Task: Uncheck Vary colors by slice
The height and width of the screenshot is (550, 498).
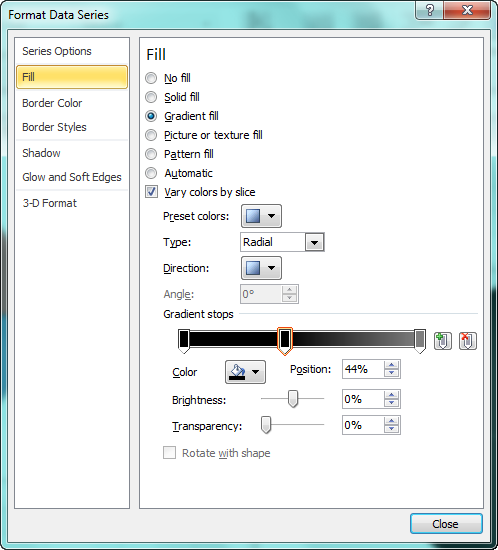Action: coord(152,192)
